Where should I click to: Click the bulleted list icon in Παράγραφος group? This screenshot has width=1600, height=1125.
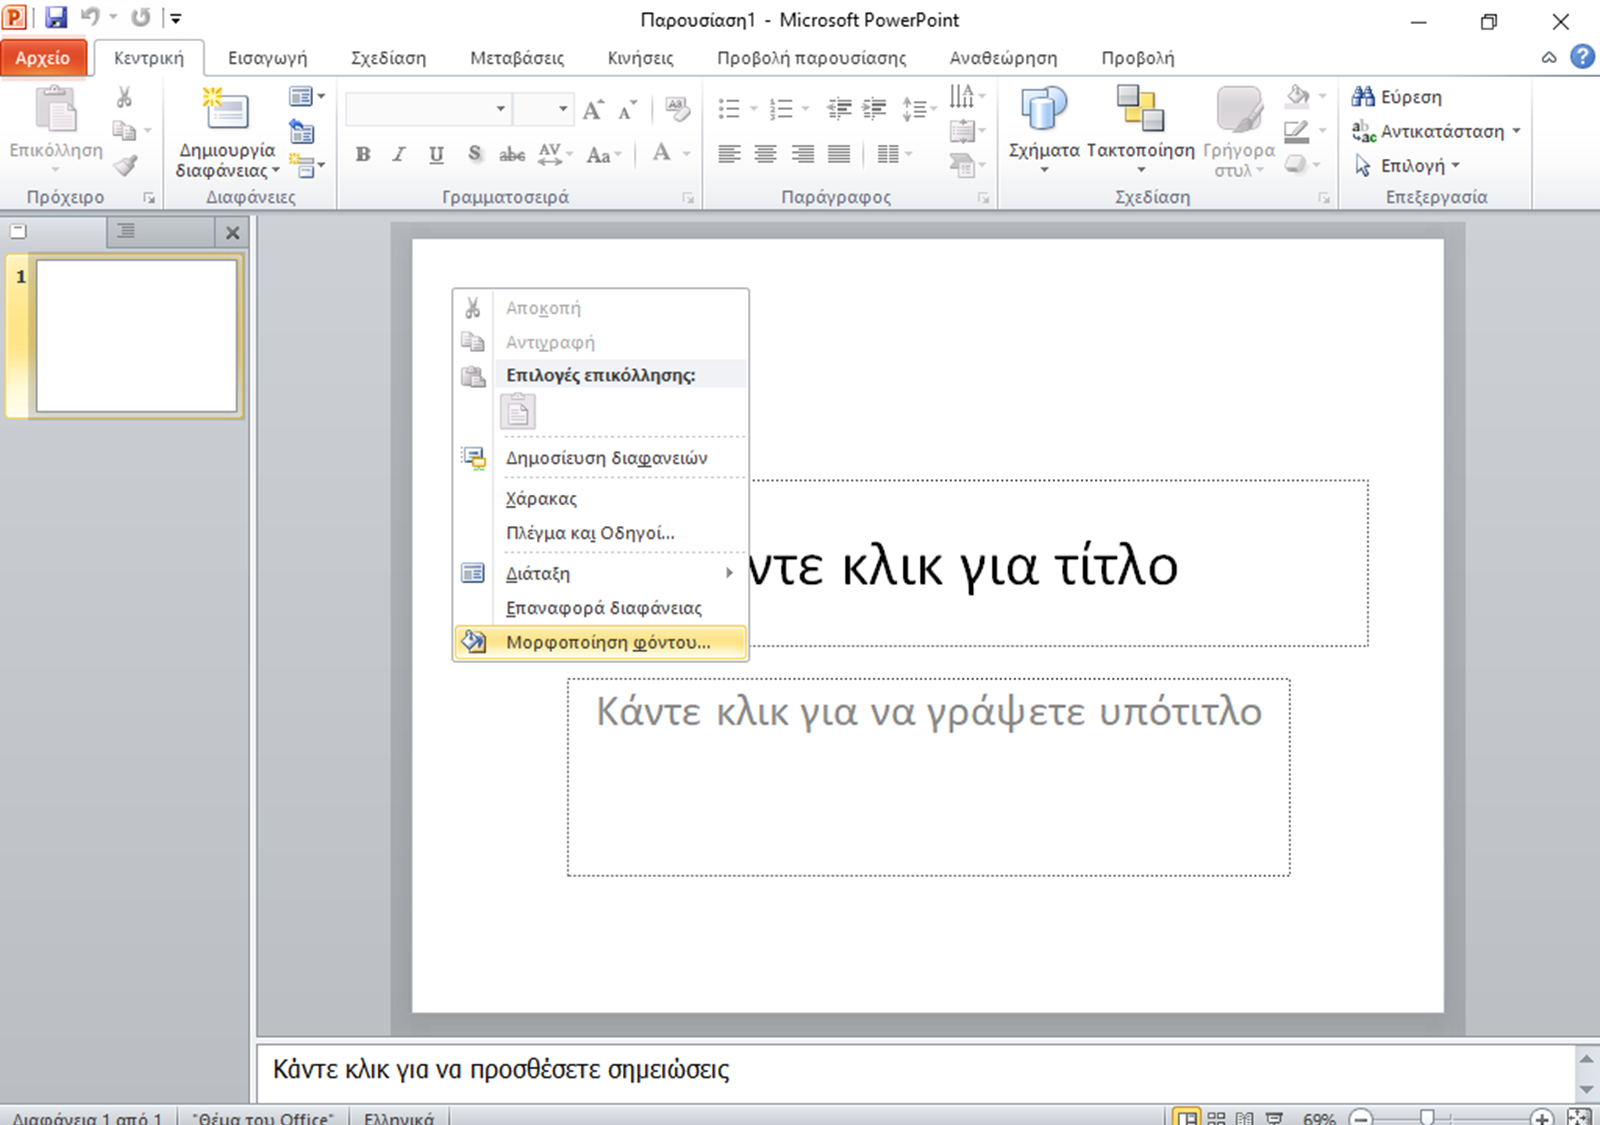pyautogui.click(x=729, y=109)
